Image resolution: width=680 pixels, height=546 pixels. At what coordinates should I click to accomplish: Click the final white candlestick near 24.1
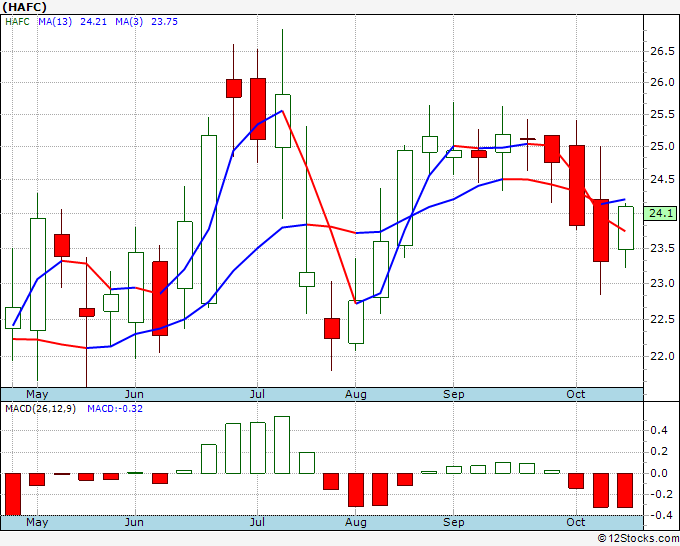point(626,228)
